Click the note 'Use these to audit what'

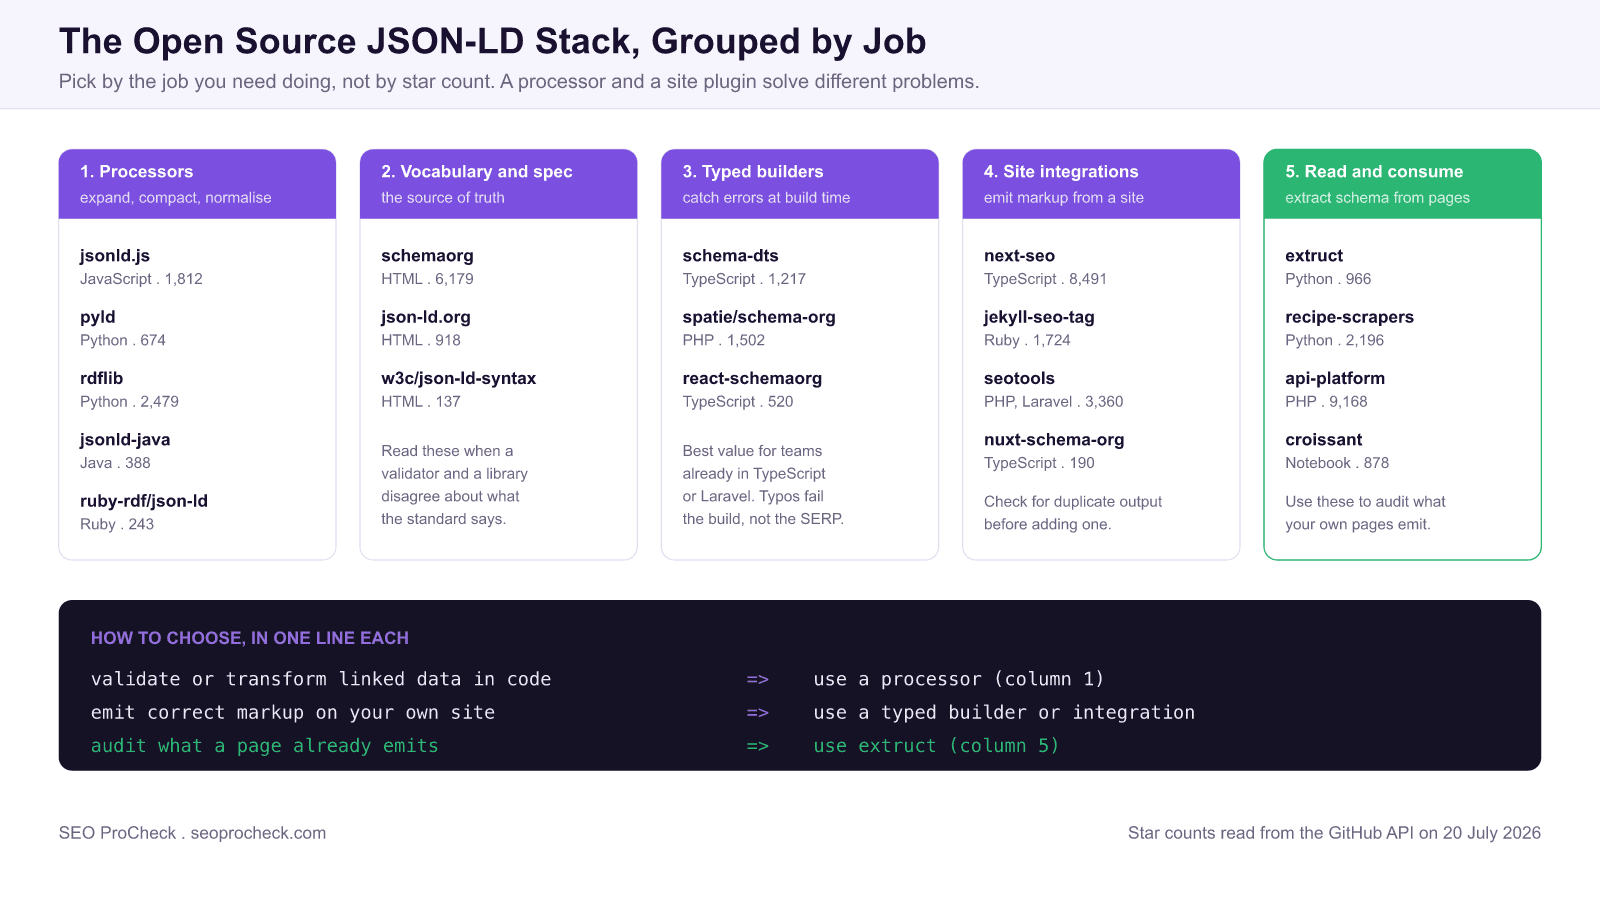click(1365, 513)
